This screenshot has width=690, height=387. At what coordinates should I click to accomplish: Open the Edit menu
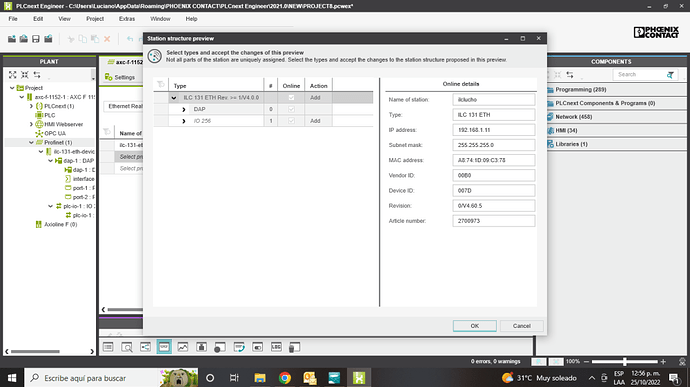click(x=38, y=19)
